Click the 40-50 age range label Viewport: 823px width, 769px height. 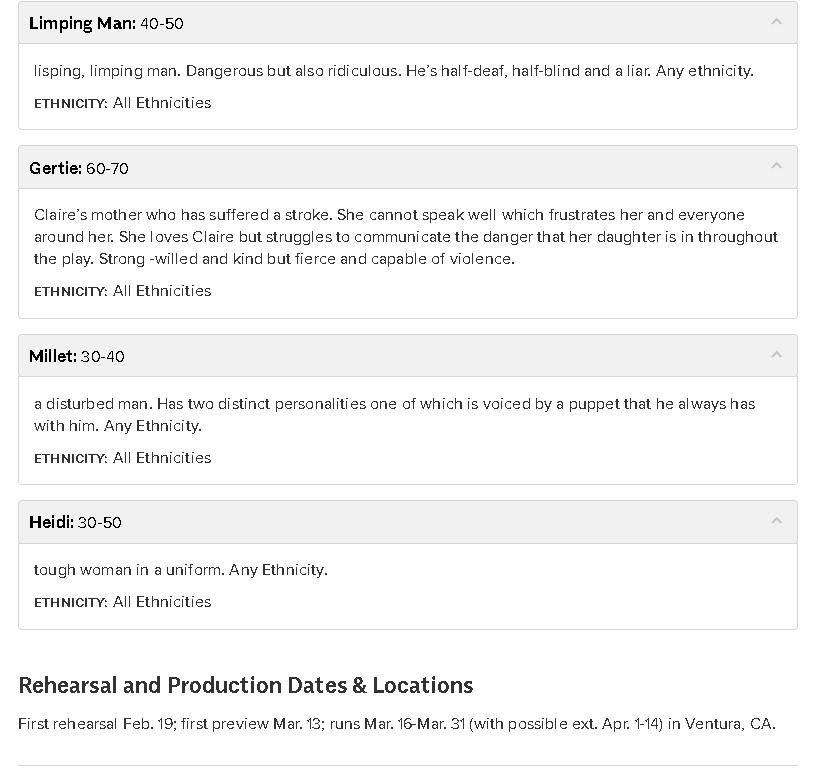coord(162,23)
